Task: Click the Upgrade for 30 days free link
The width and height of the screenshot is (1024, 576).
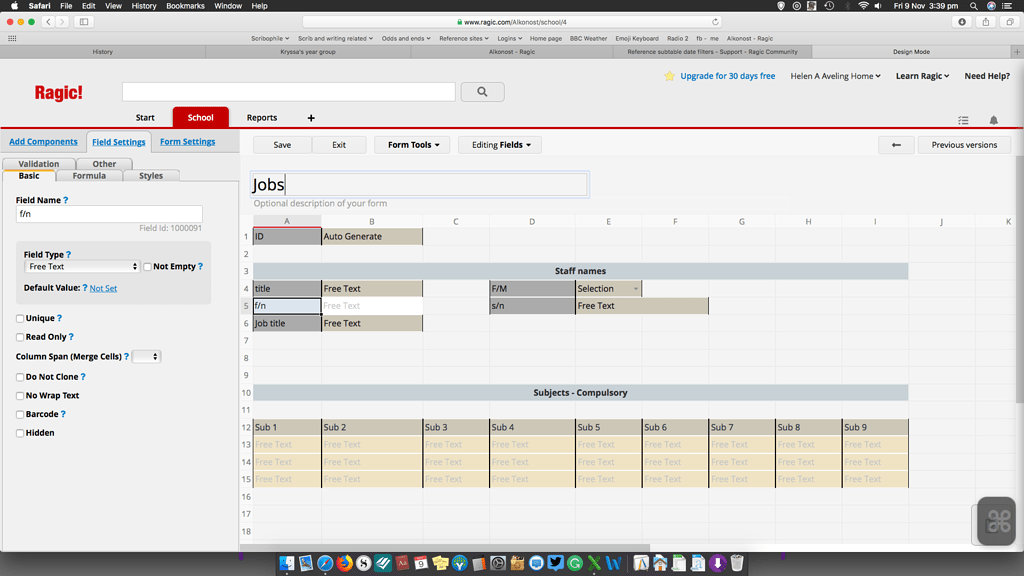Action: [727, 76]
